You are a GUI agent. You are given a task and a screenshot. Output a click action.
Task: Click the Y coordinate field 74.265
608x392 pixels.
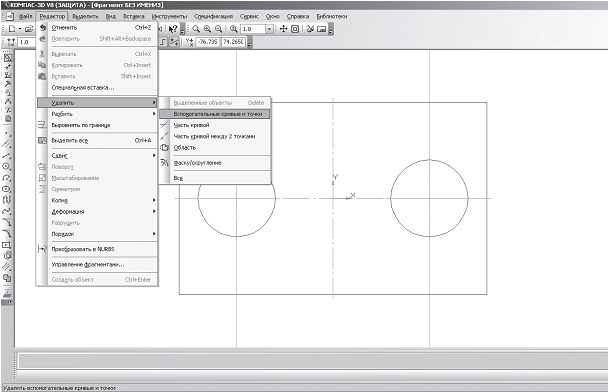tap(233, 42)
